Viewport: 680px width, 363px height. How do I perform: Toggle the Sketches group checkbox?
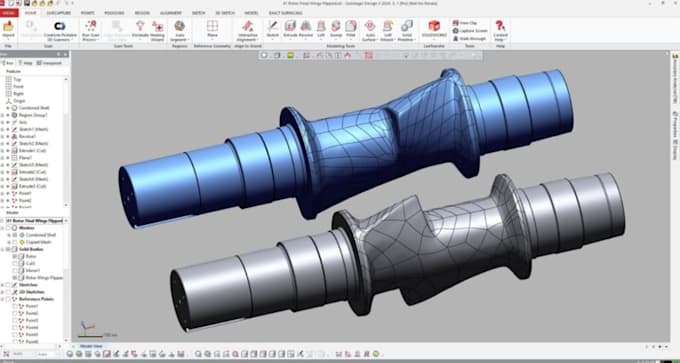tap(9, 285)
